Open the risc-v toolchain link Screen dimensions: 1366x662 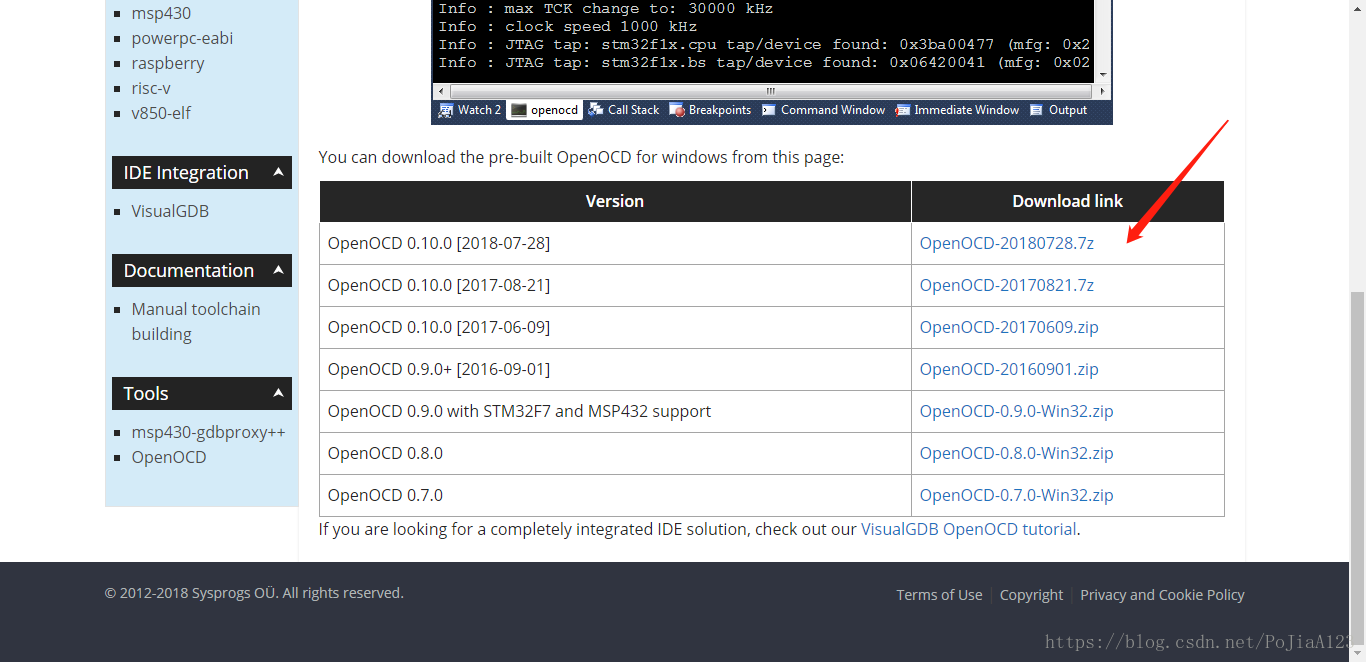click(x=151, y=88)
